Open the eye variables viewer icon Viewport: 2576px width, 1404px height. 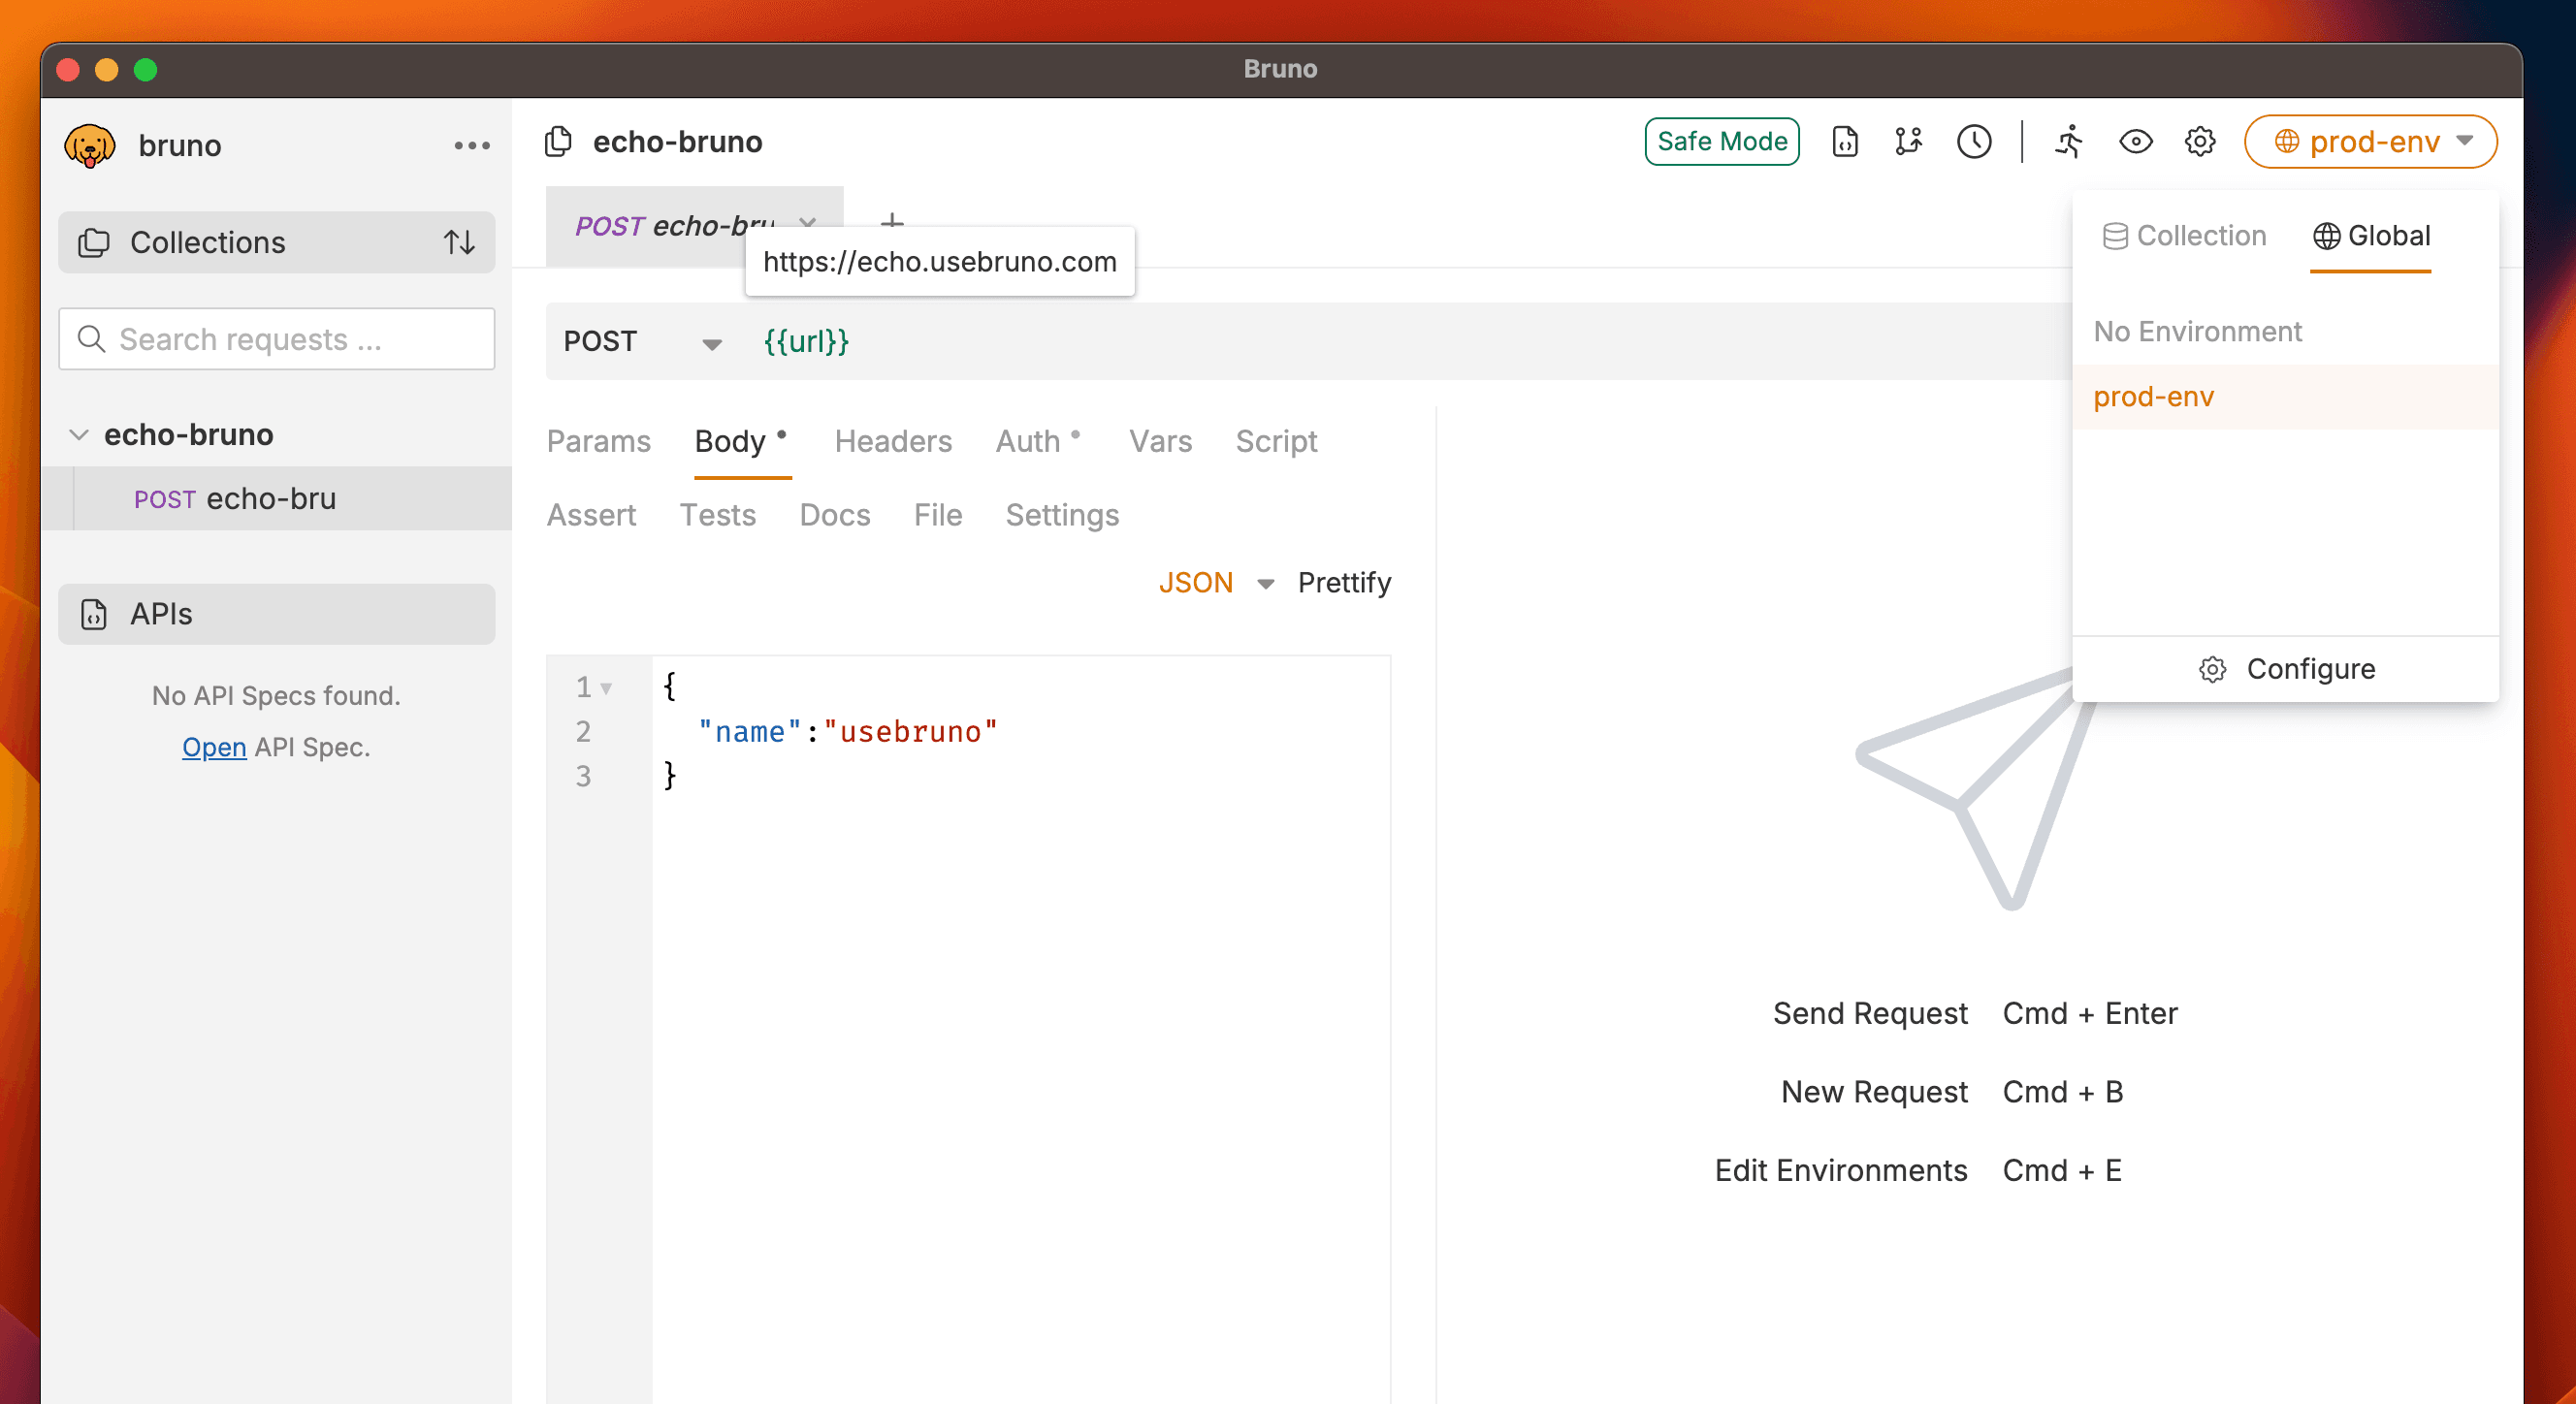point(2135,142)
